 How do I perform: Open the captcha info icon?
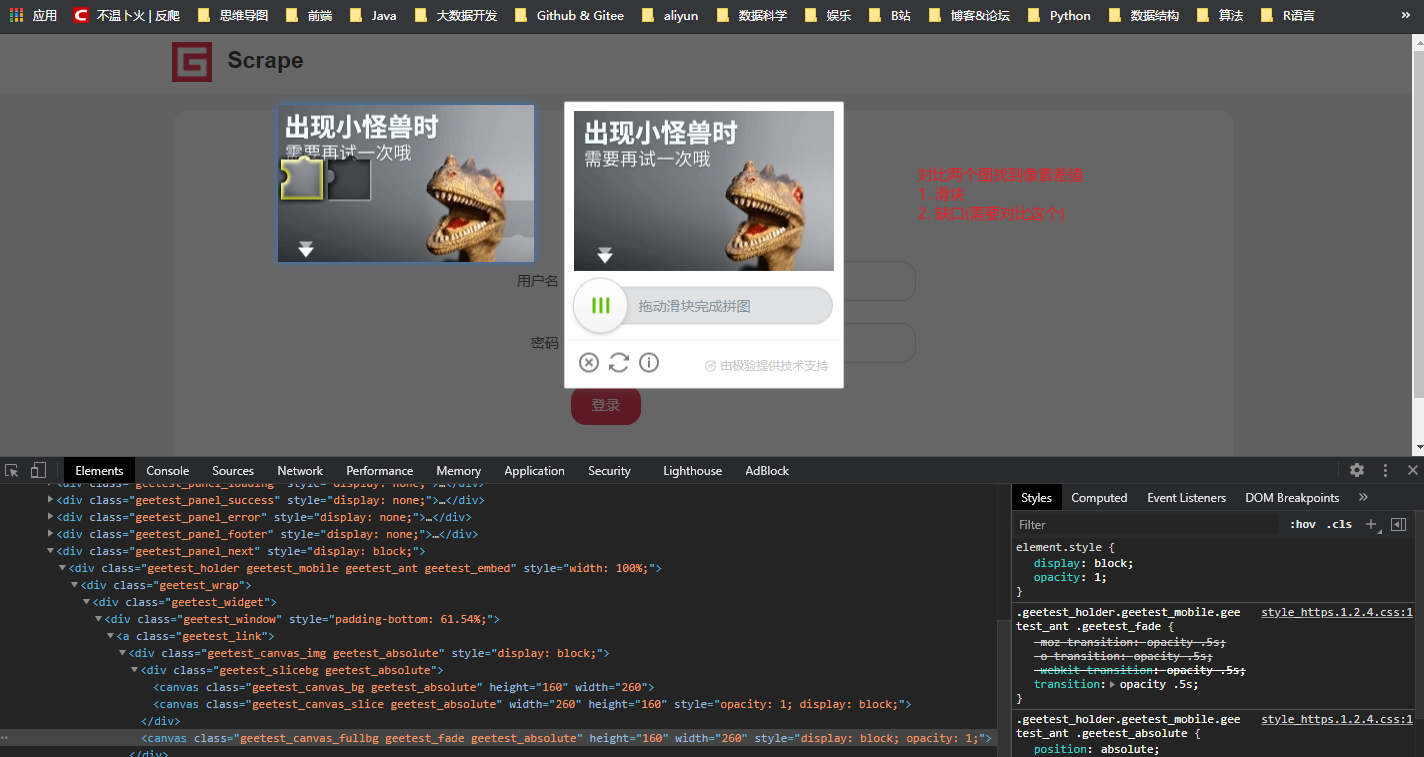coord(649,362)
